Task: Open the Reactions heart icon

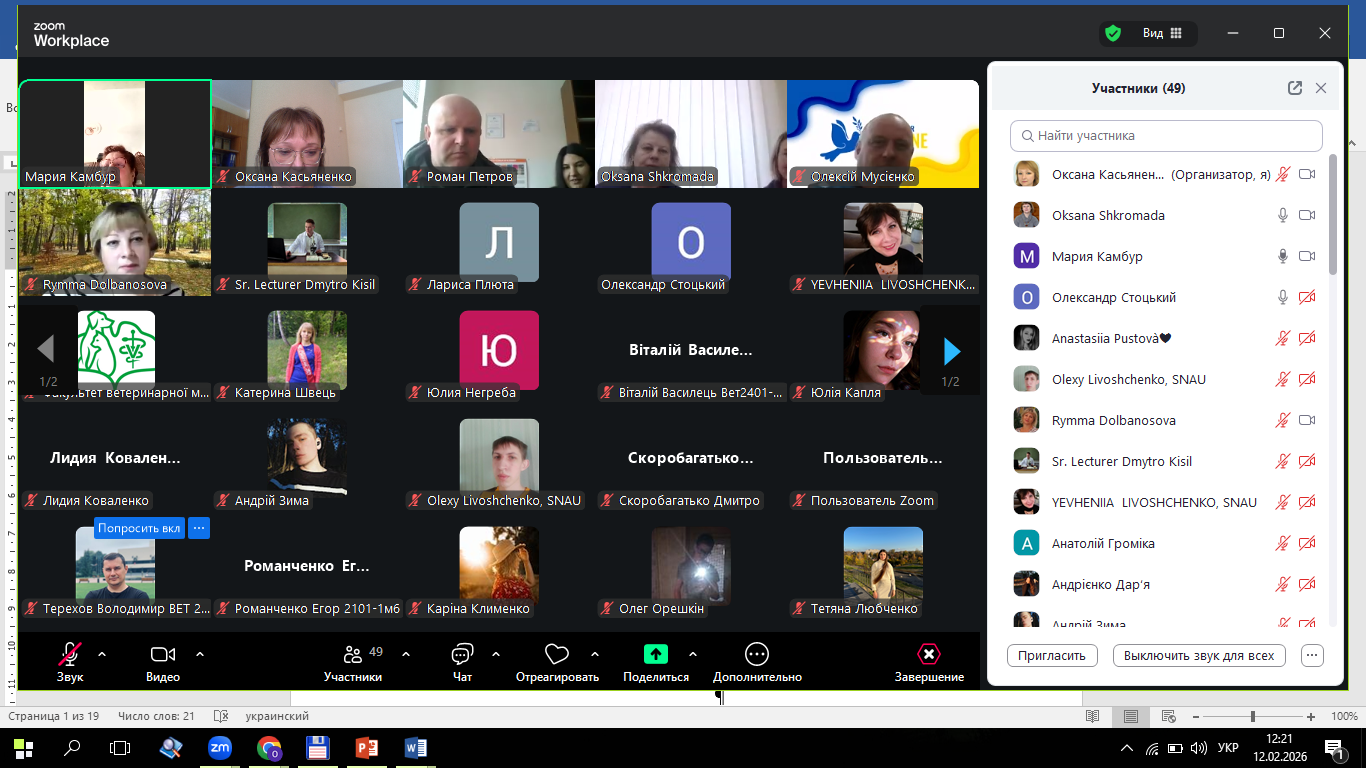Action: click(556, 655)
